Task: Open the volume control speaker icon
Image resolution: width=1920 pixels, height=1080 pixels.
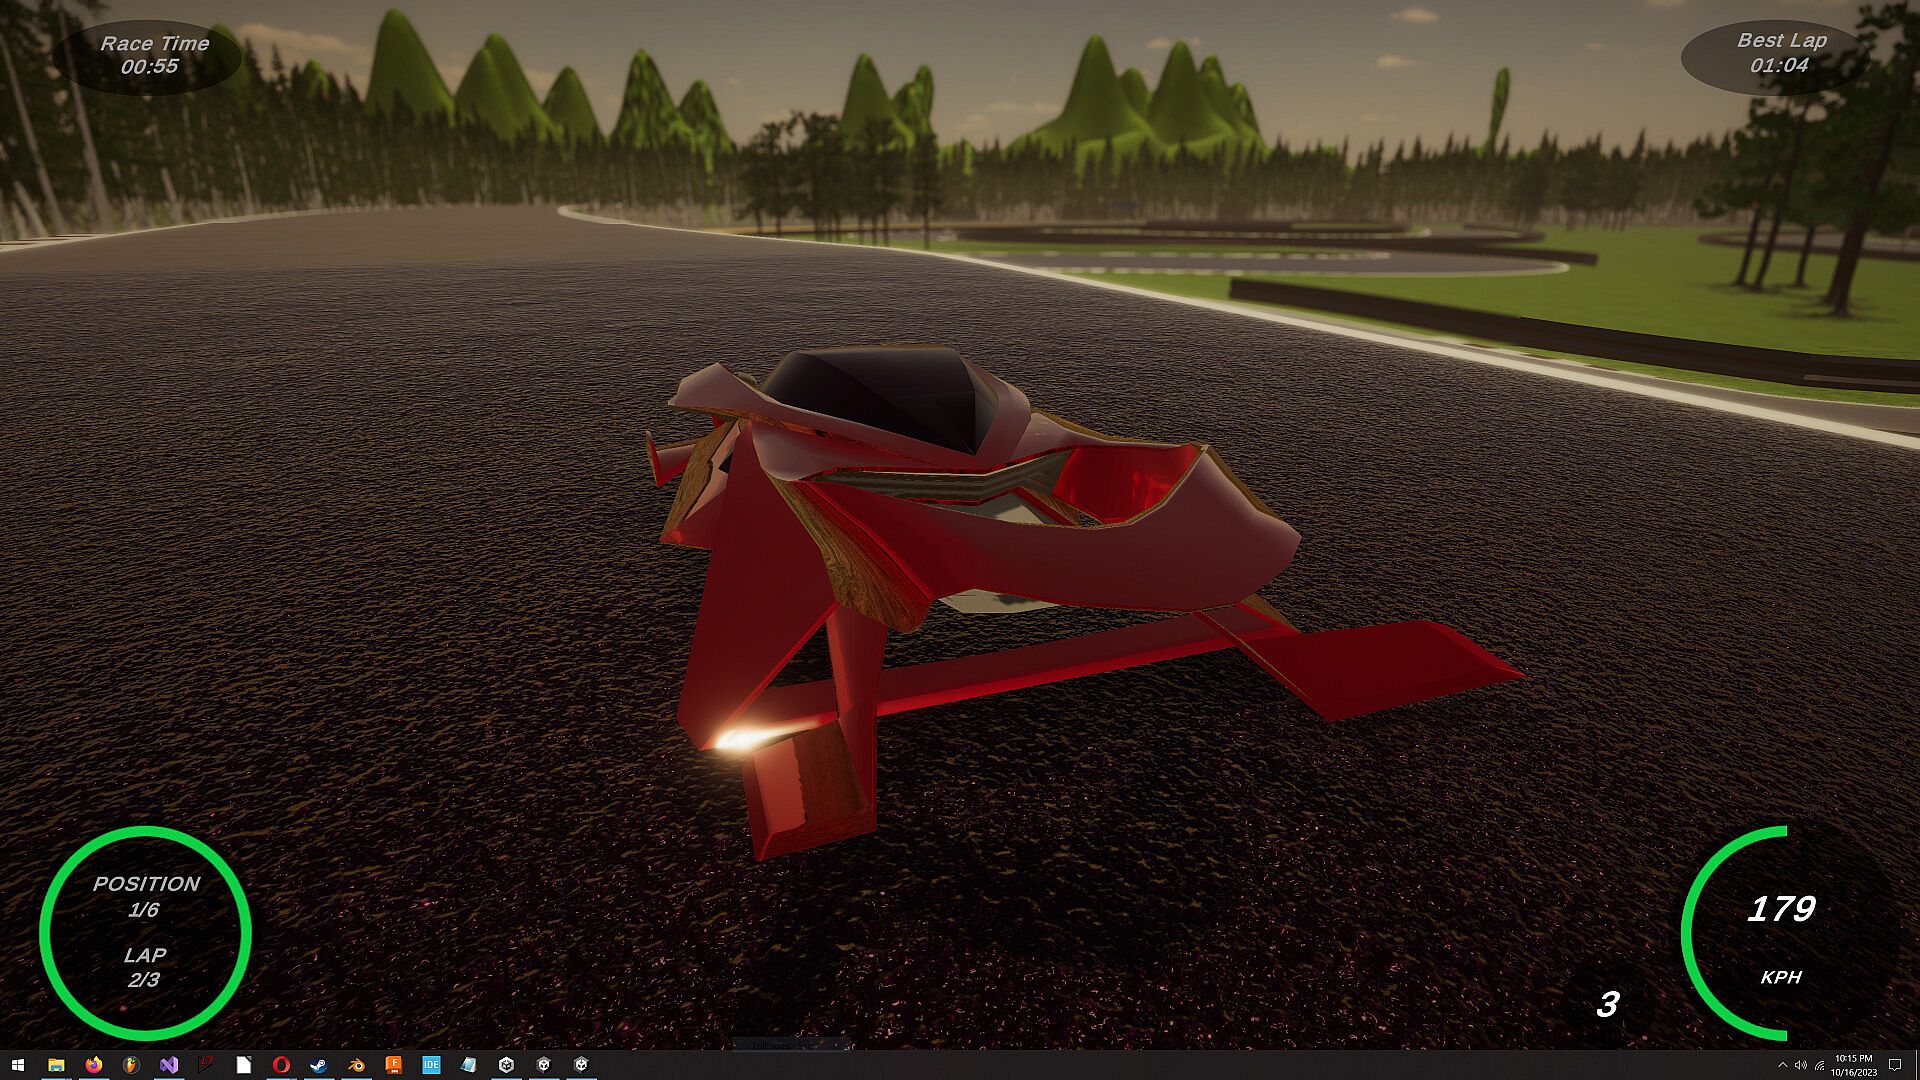Action: [1801, 1065]
